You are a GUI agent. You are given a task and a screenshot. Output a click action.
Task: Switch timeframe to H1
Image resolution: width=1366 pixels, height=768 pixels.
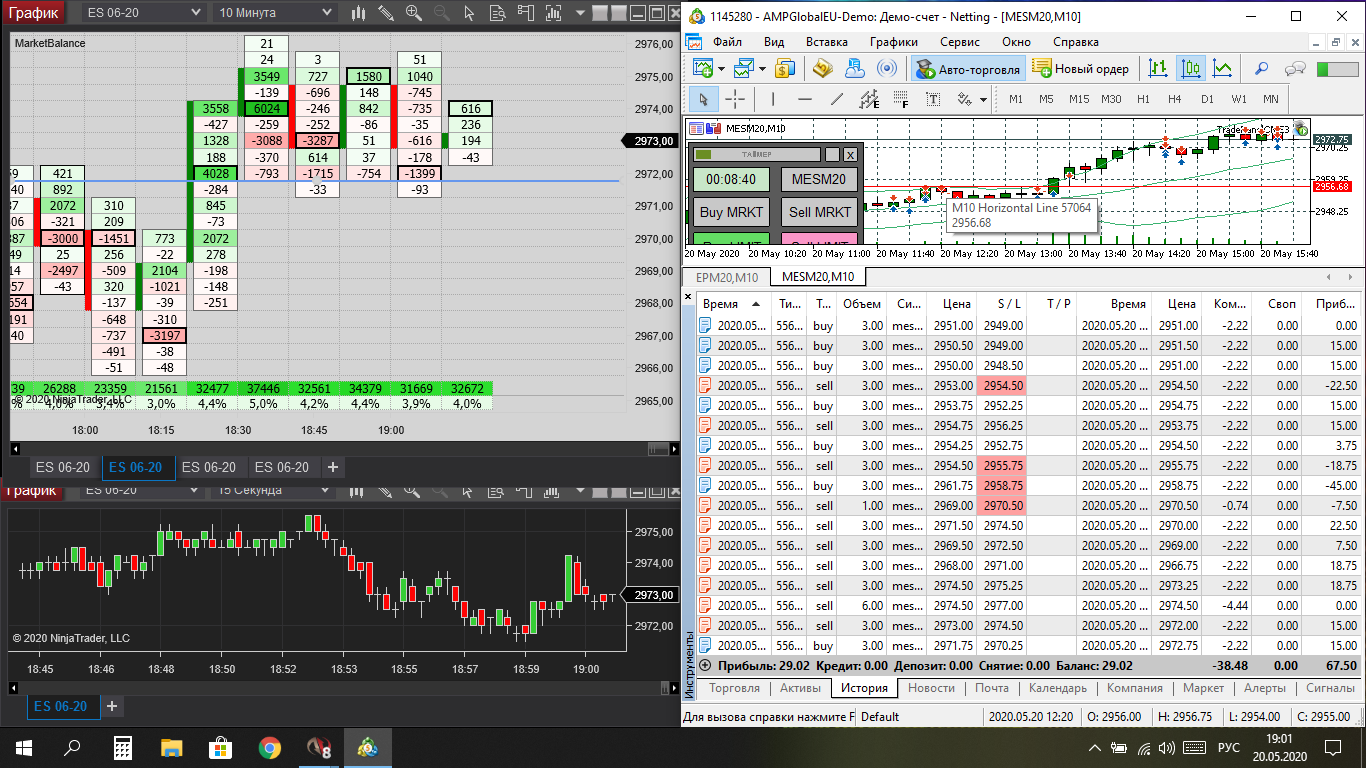pos(1144,99)
